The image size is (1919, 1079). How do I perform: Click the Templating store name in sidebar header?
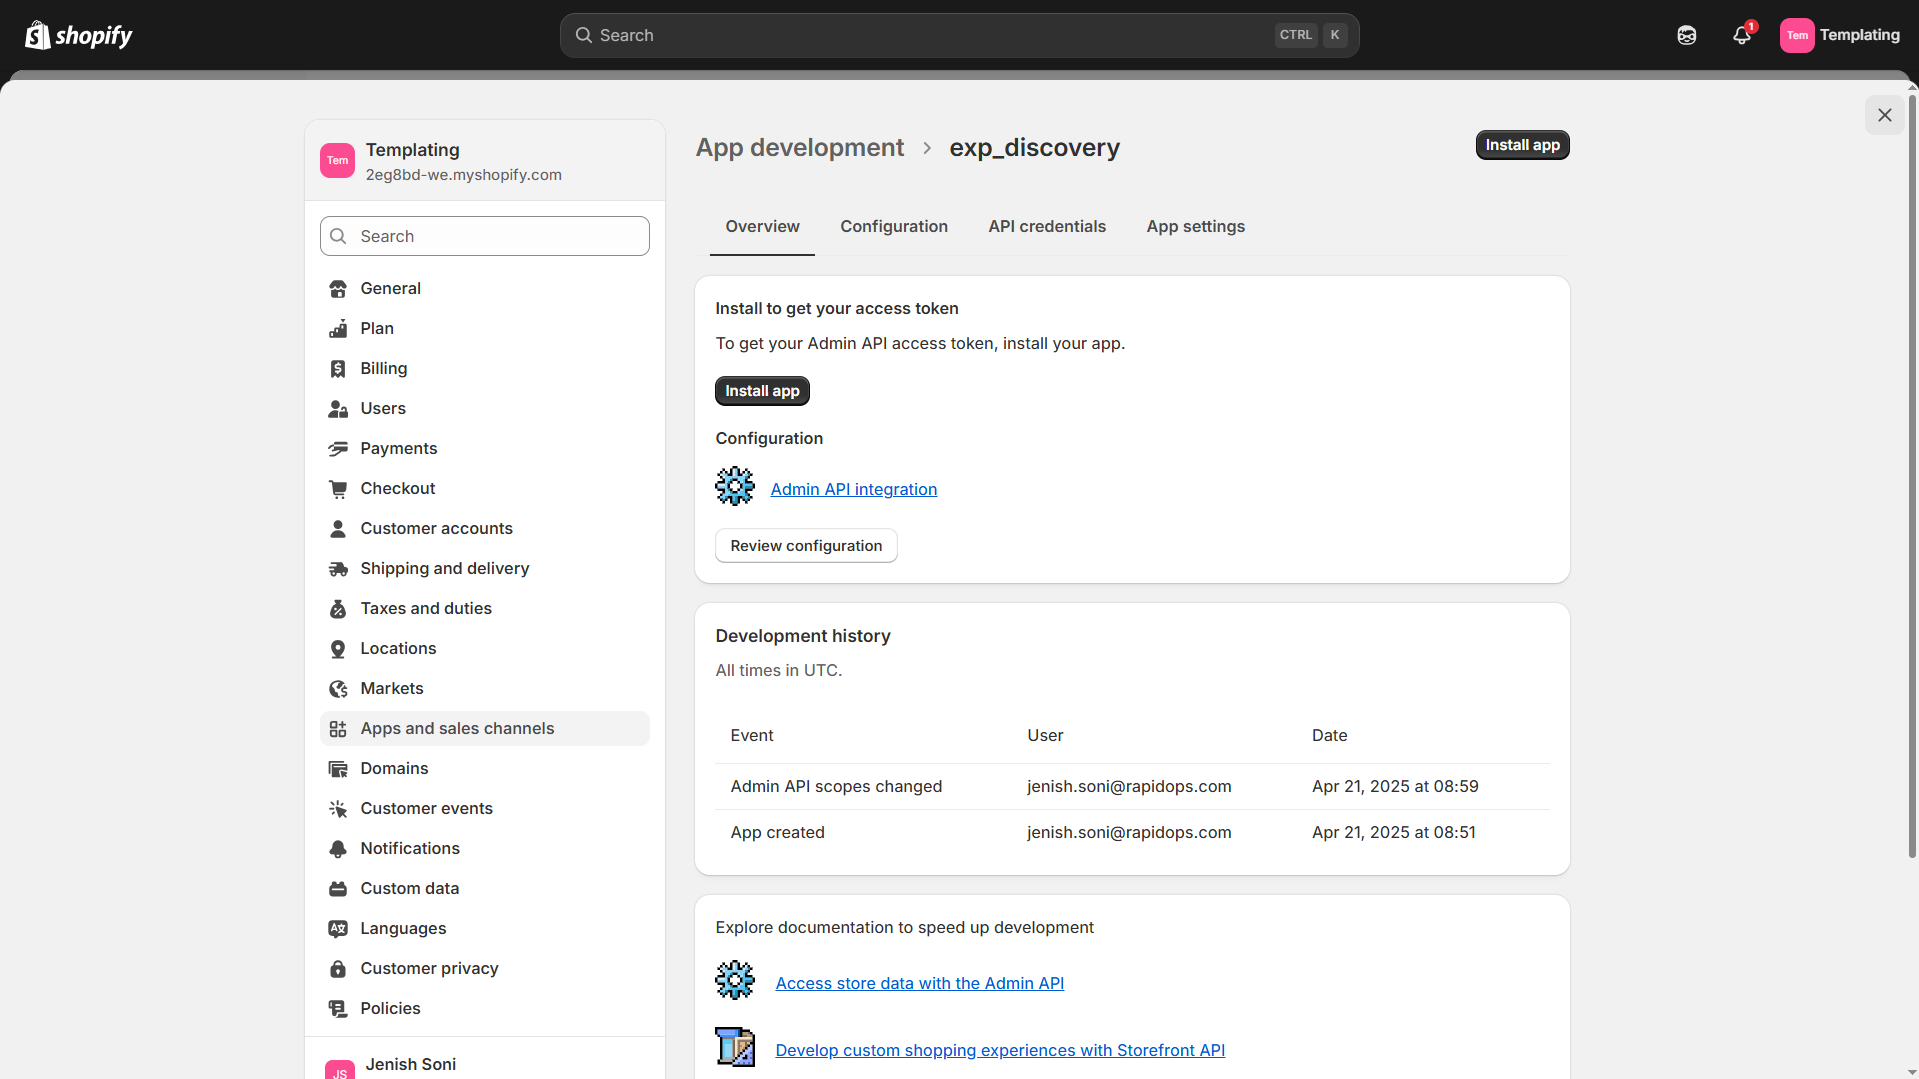[x=412, y=150]
